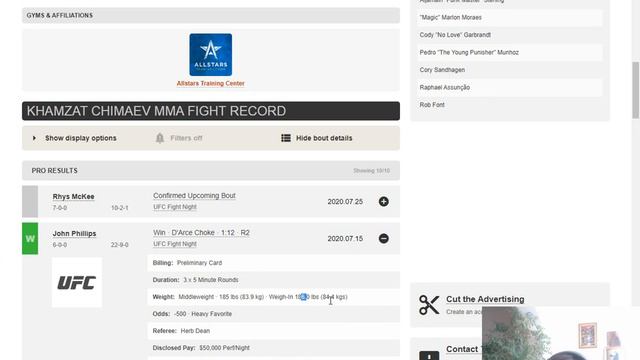Click the green W win indicator
This screenshot has width=640, height=360.
(x=30, y=238)
